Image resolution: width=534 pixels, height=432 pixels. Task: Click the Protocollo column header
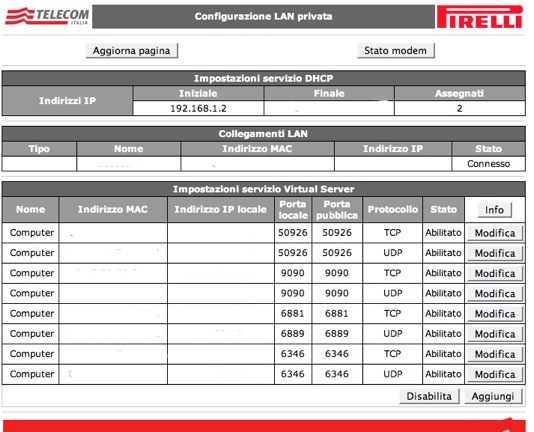[x=392, y=210]
